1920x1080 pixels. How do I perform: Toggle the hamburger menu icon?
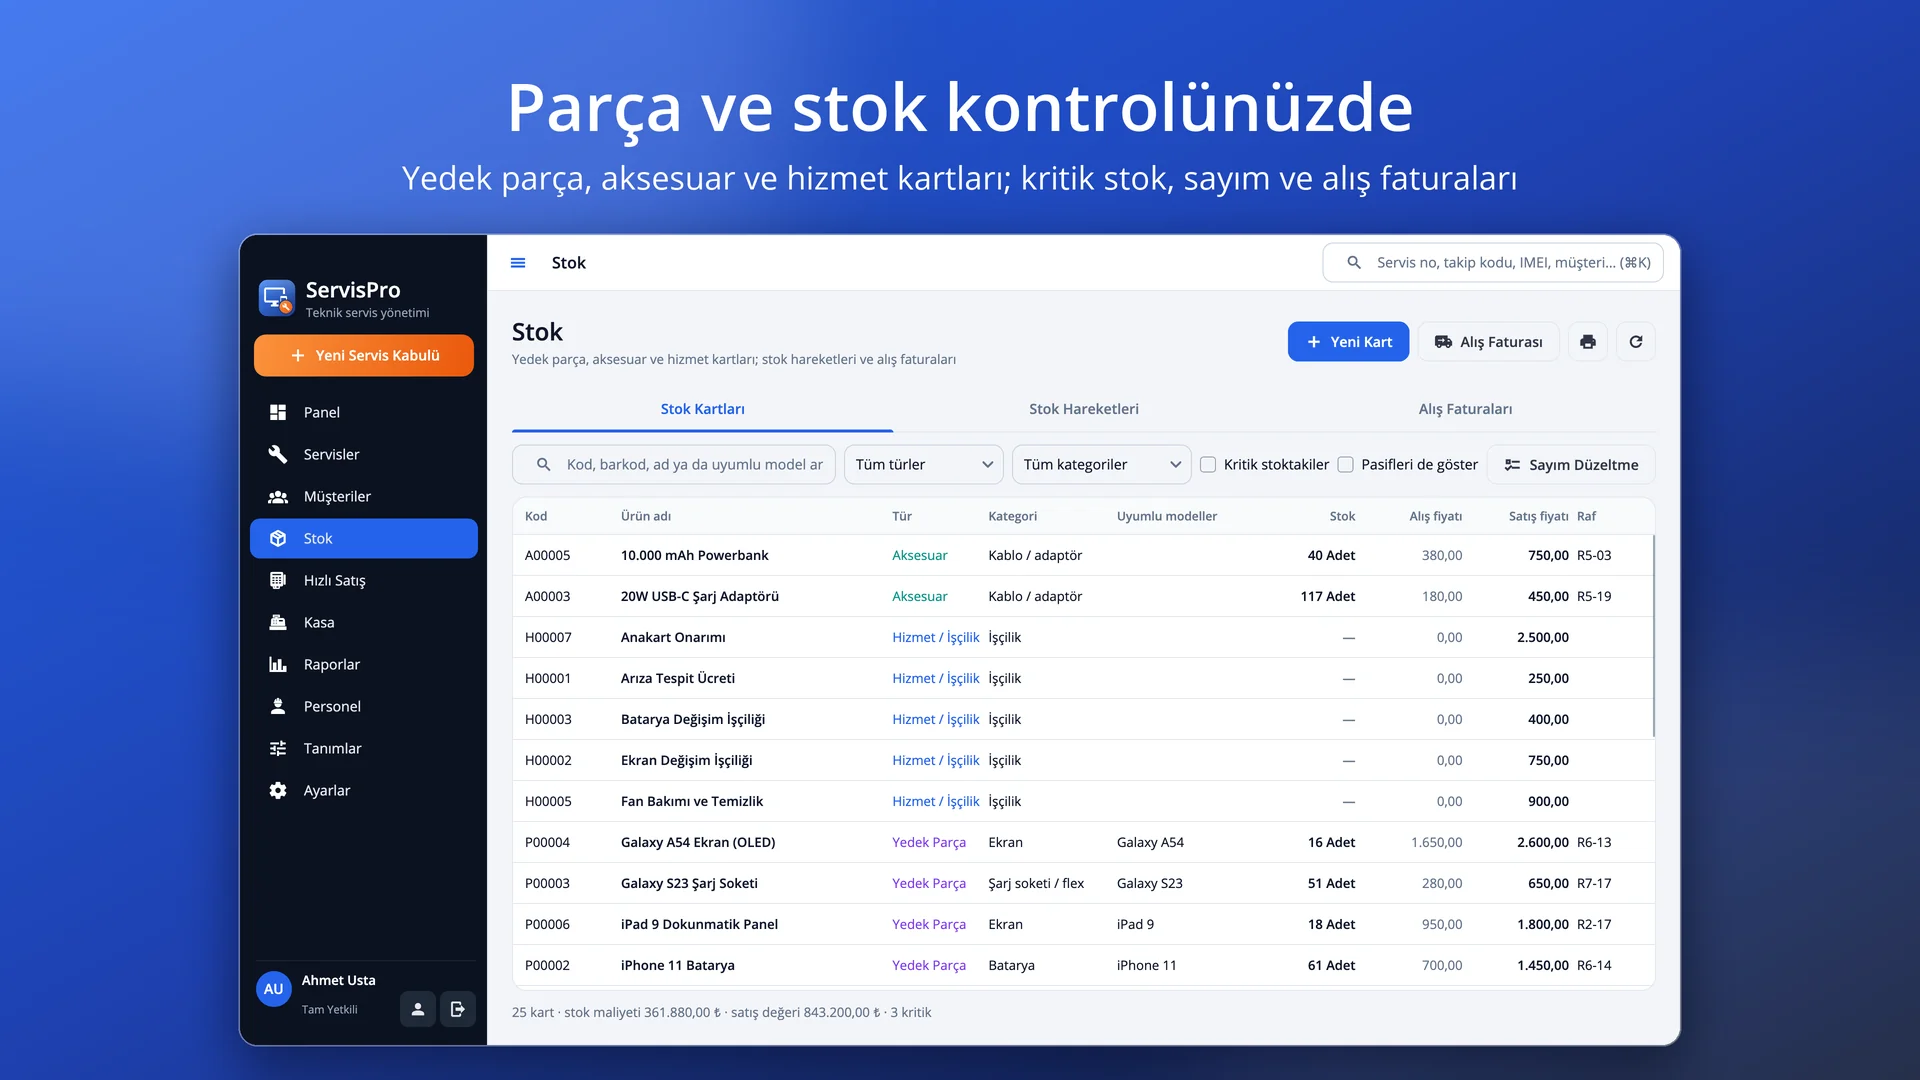[x=518, y=263]
